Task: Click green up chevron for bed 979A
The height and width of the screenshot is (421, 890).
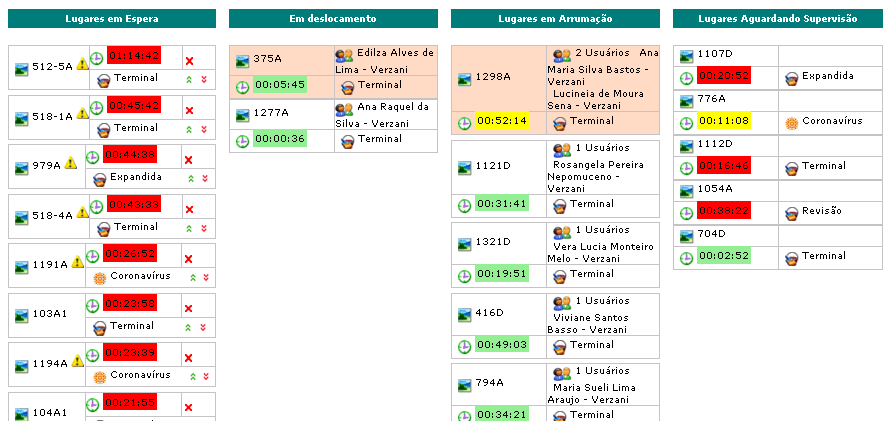Action: 189,178
